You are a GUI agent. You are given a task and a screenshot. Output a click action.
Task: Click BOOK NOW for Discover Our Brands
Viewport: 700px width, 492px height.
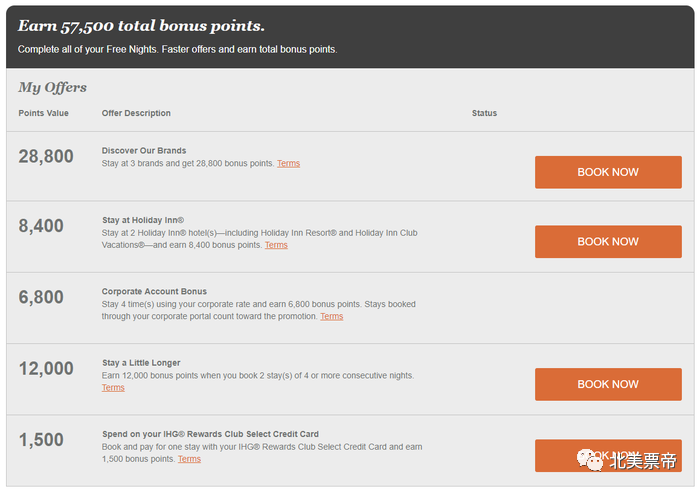point(608,172)
